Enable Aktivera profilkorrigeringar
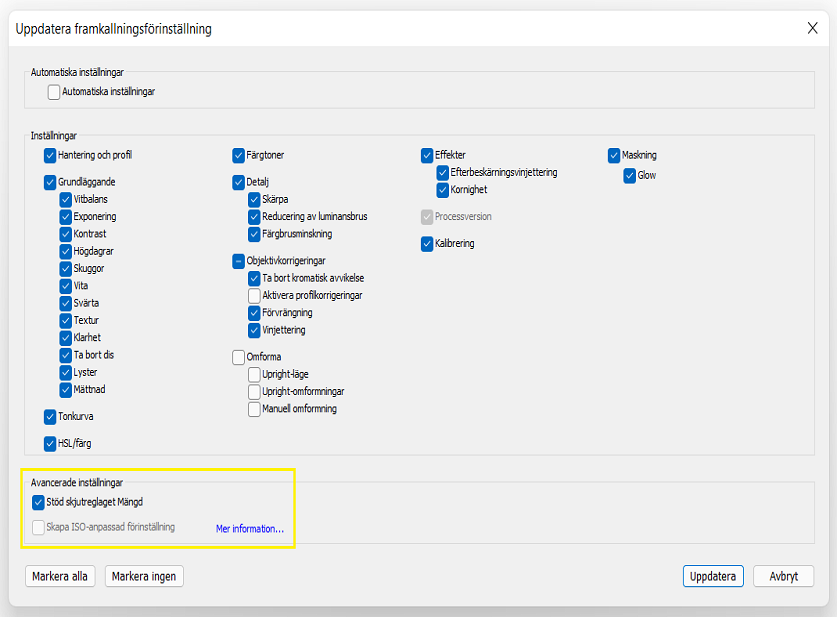The width and height of the screenshot is (837, 617). point(255,296)
